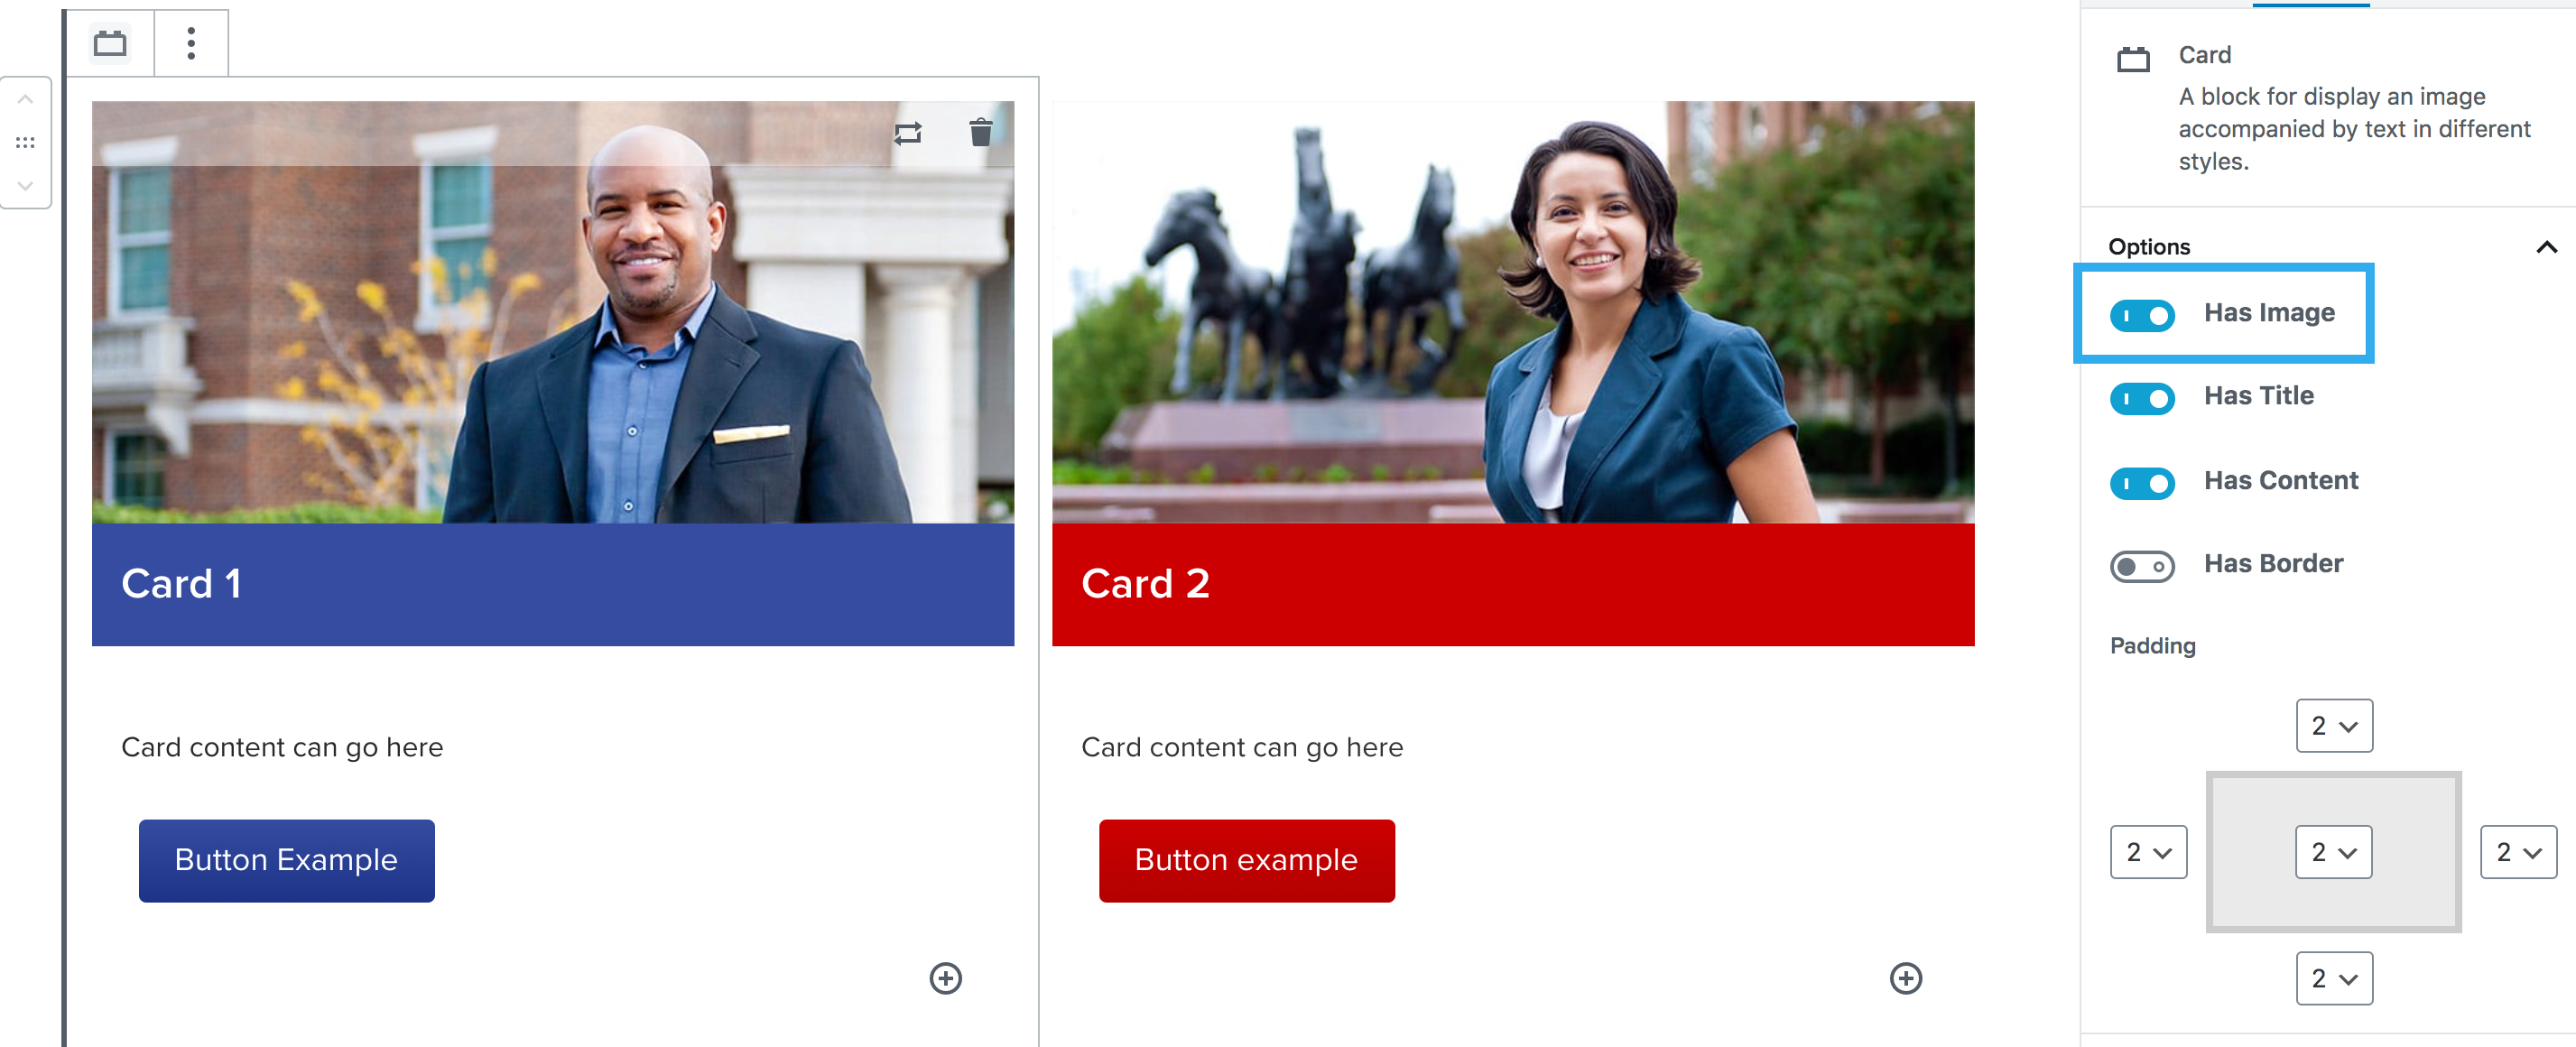2576x1047 pixels.
Task: Switch off the Has Content toggle
Action: tap(2142, 484)
